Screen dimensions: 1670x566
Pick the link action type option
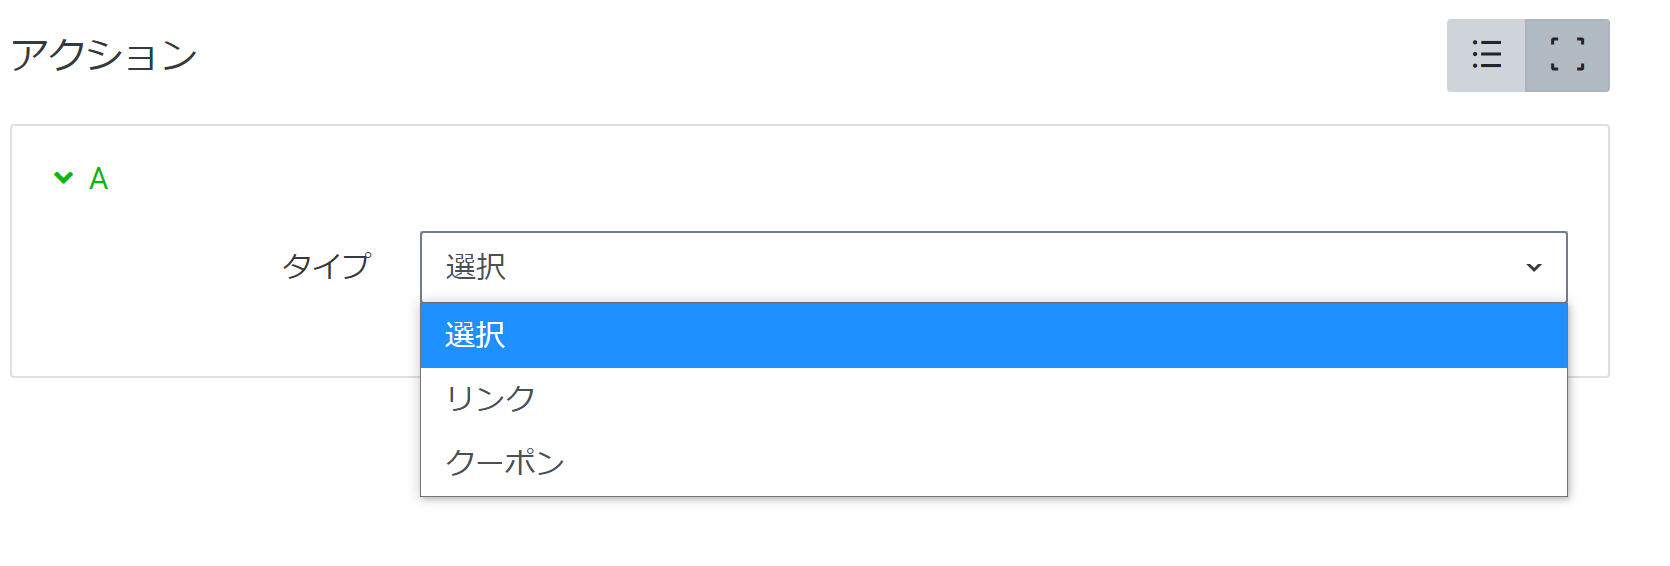(992, 399)
